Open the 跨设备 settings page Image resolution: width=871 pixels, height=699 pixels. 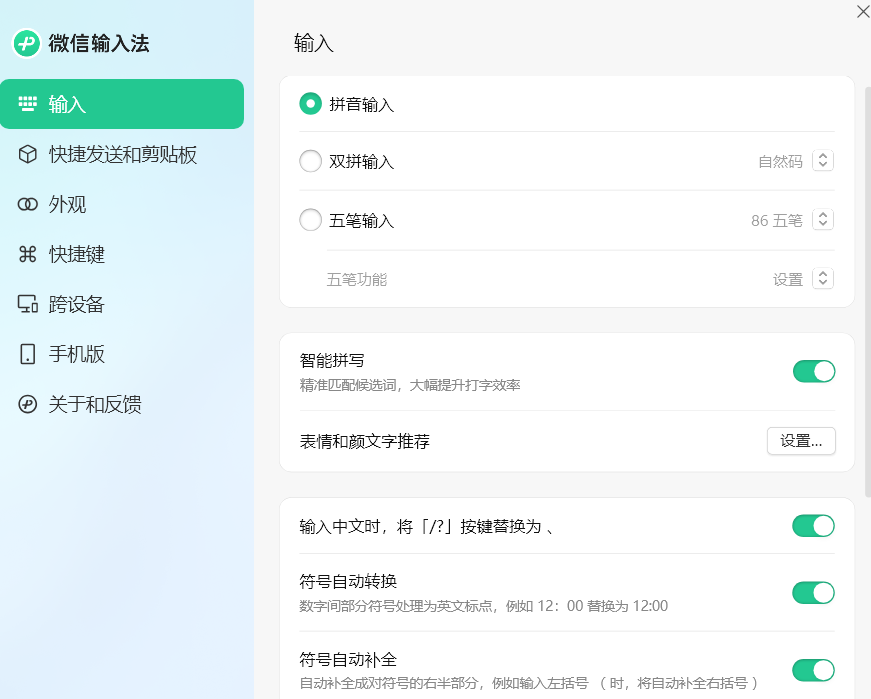tap(122, 304)
